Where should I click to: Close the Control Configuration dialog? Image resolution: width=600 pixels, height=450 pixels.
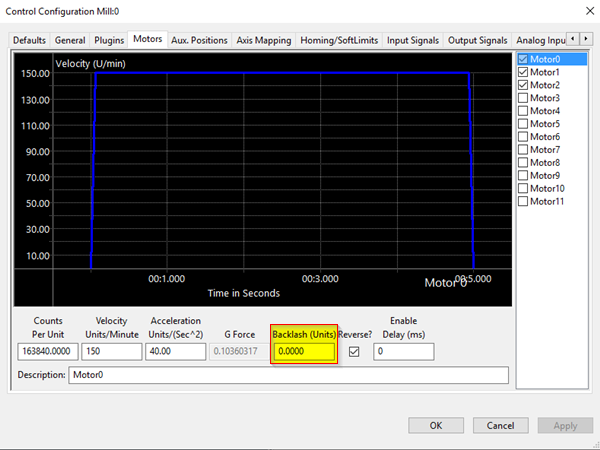click(581, 11)
